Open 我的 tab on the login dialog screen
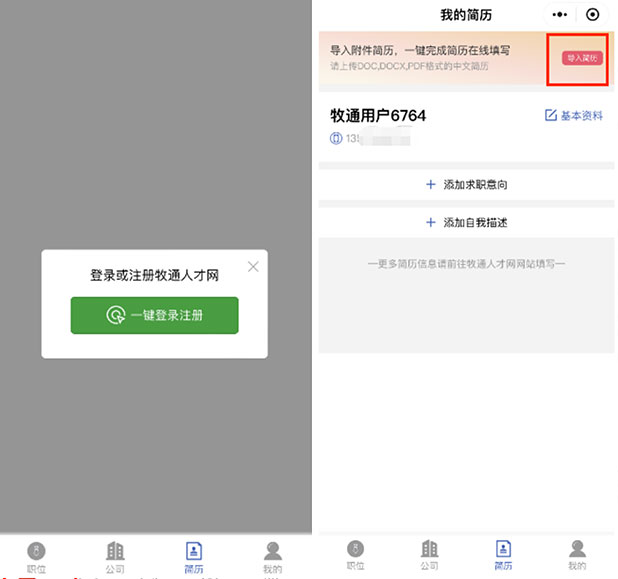The height and width of the screenshot is (579, 618). [272, 556]
